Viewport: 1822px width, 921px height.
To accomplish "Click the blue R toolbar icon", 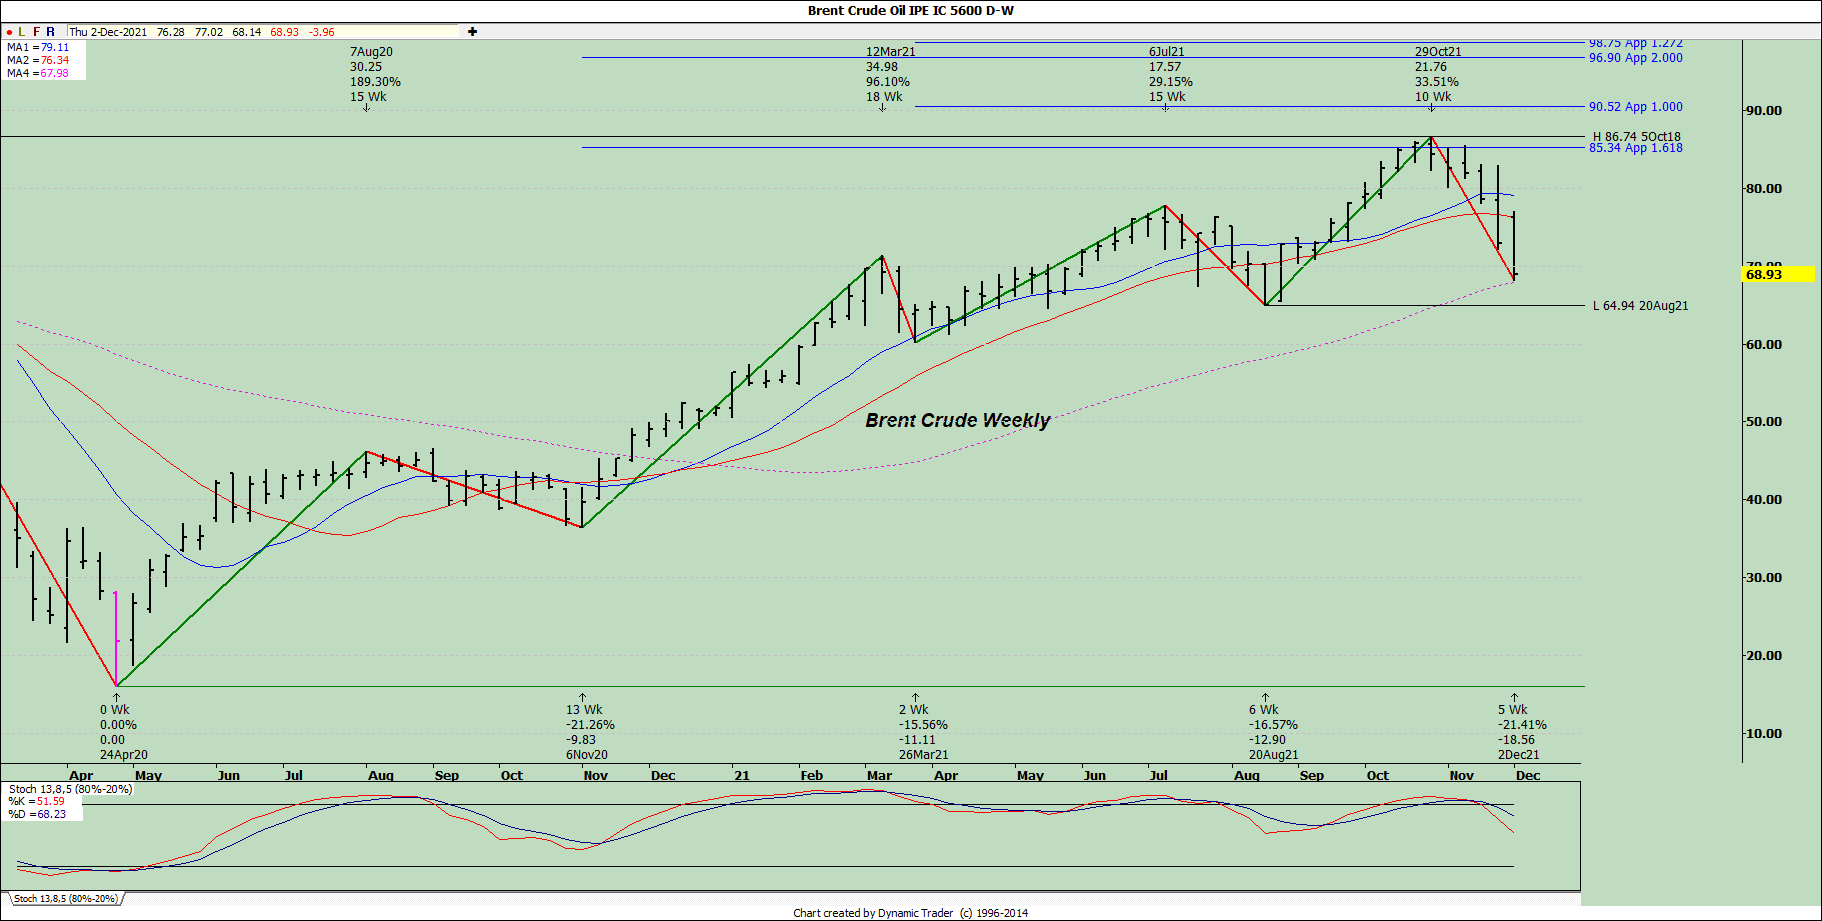I will point(50,32).
